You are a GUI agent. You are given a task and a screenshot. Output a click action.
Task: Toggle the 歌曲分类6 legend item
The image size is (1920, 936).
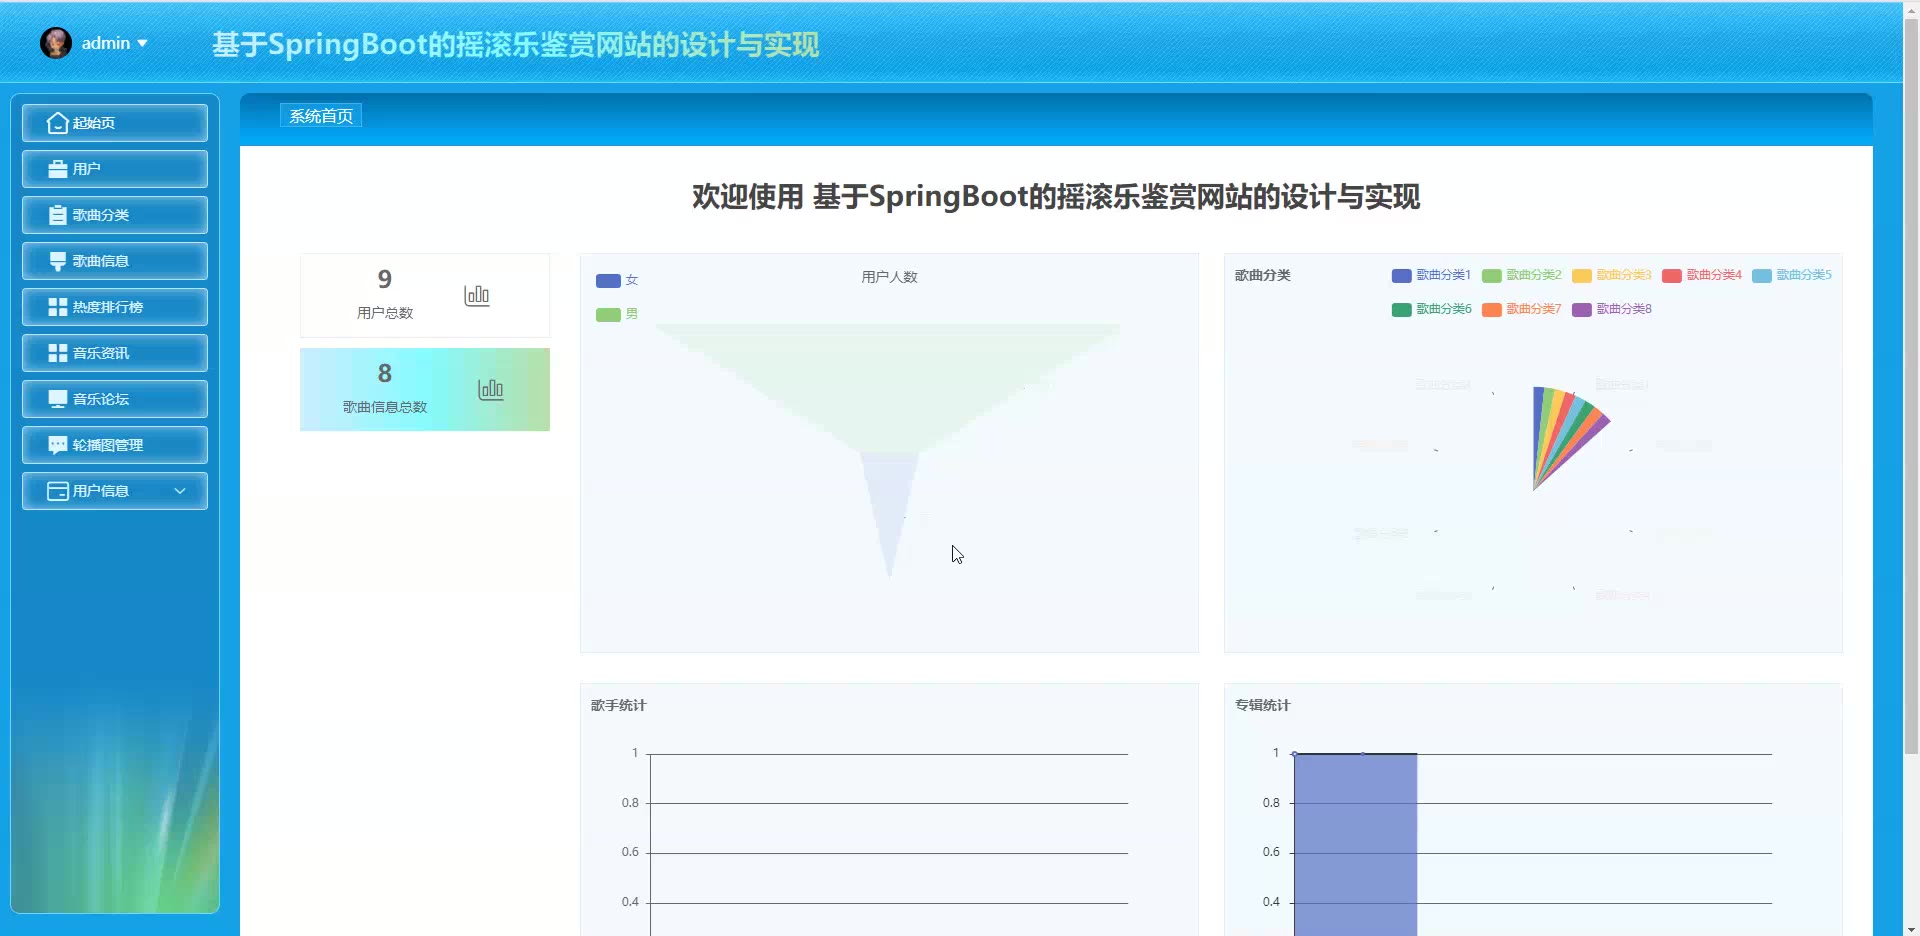click(x=1431, y=309)
